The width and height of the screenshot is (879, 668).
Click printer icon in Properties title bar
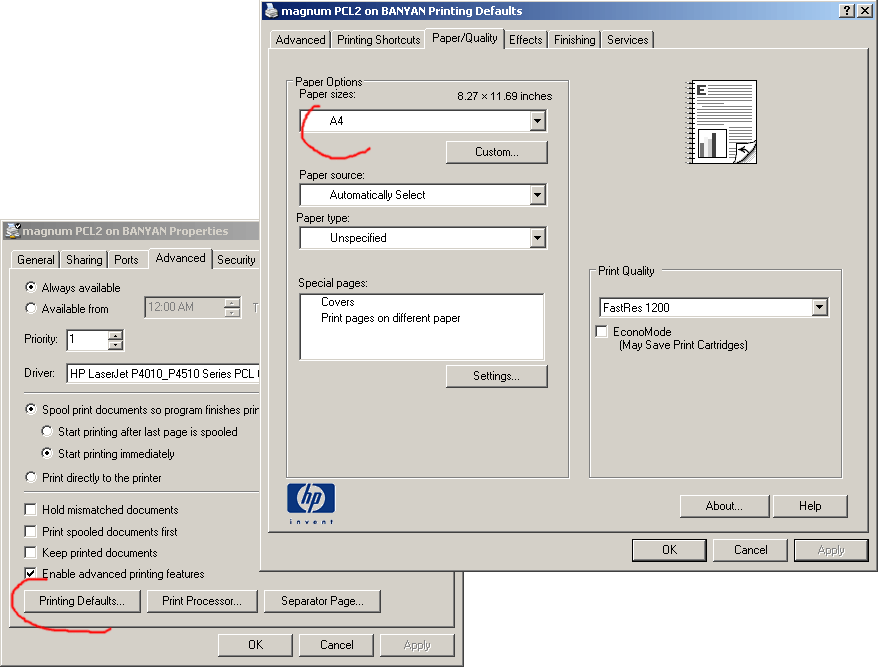[x=12, y=231]
